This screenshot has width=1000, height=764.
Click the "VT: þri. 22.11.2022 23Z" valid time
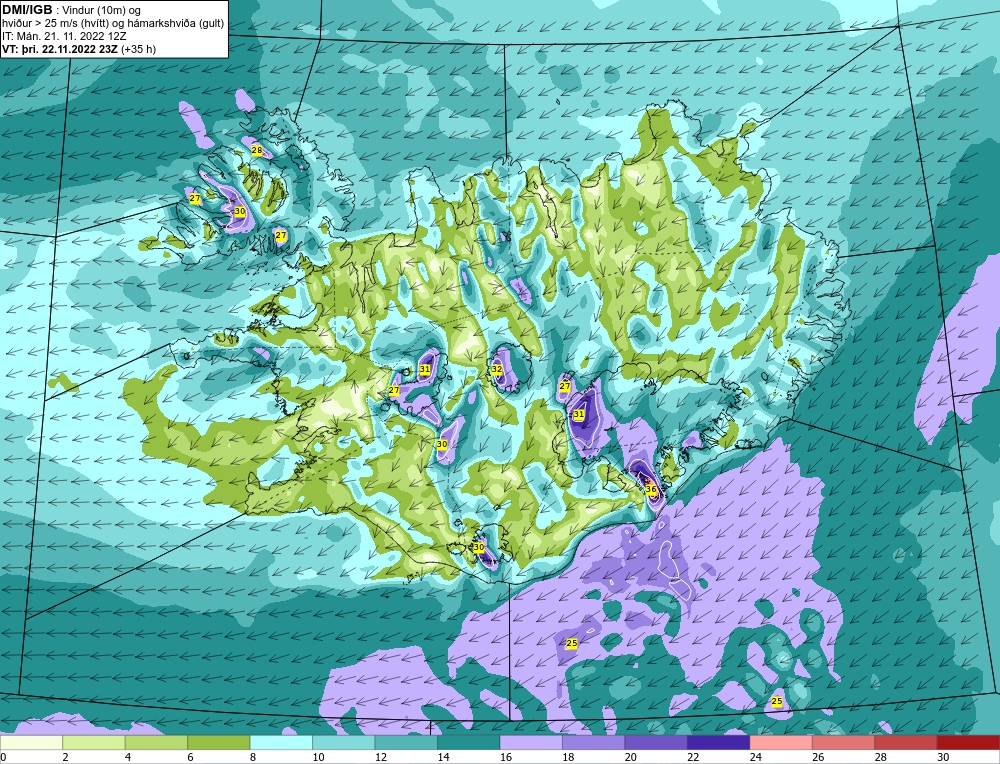pos(60,49)
